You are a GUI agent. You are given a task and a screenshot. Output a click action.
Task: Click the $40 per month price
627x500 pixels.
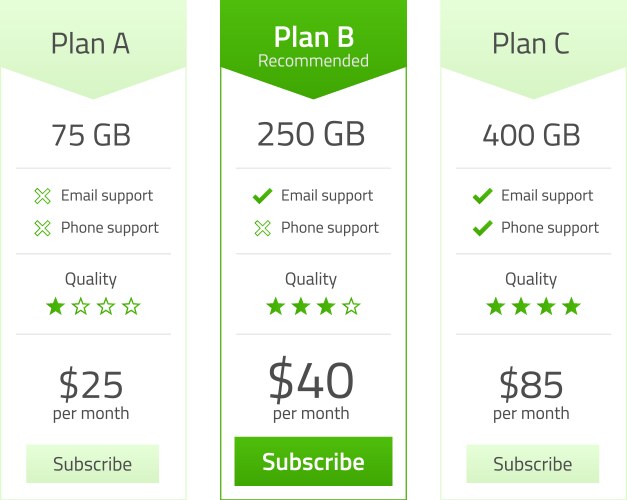point(311,390)
